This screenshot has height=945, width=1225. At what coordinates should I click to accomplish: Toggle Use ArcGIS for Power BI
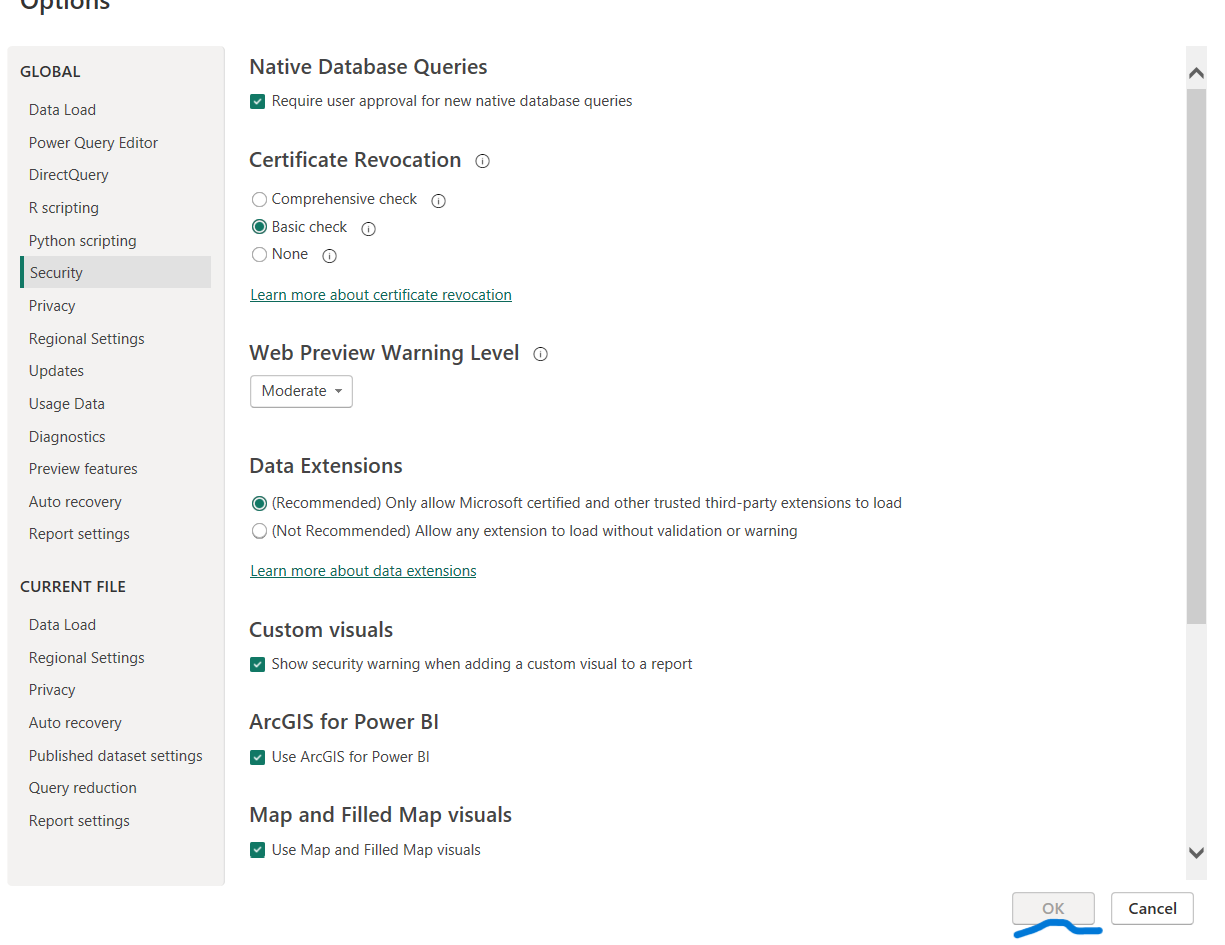click(258, 757)
